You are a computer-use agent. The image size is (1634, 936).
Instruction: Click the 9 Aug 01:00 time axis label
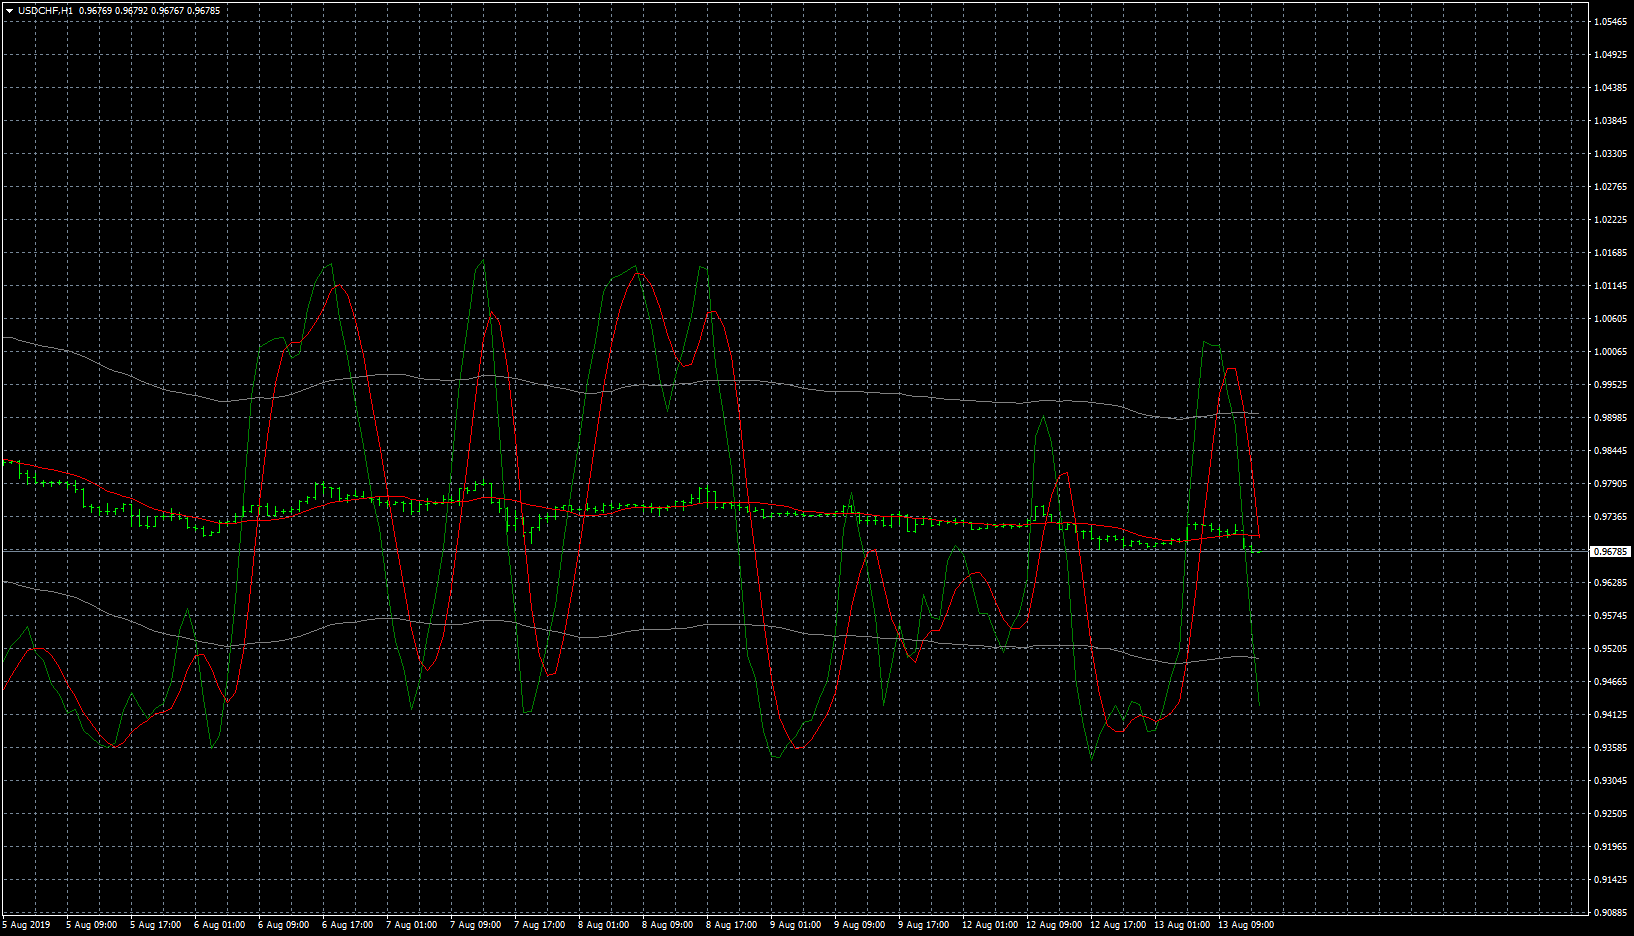[x=795, y=925]
